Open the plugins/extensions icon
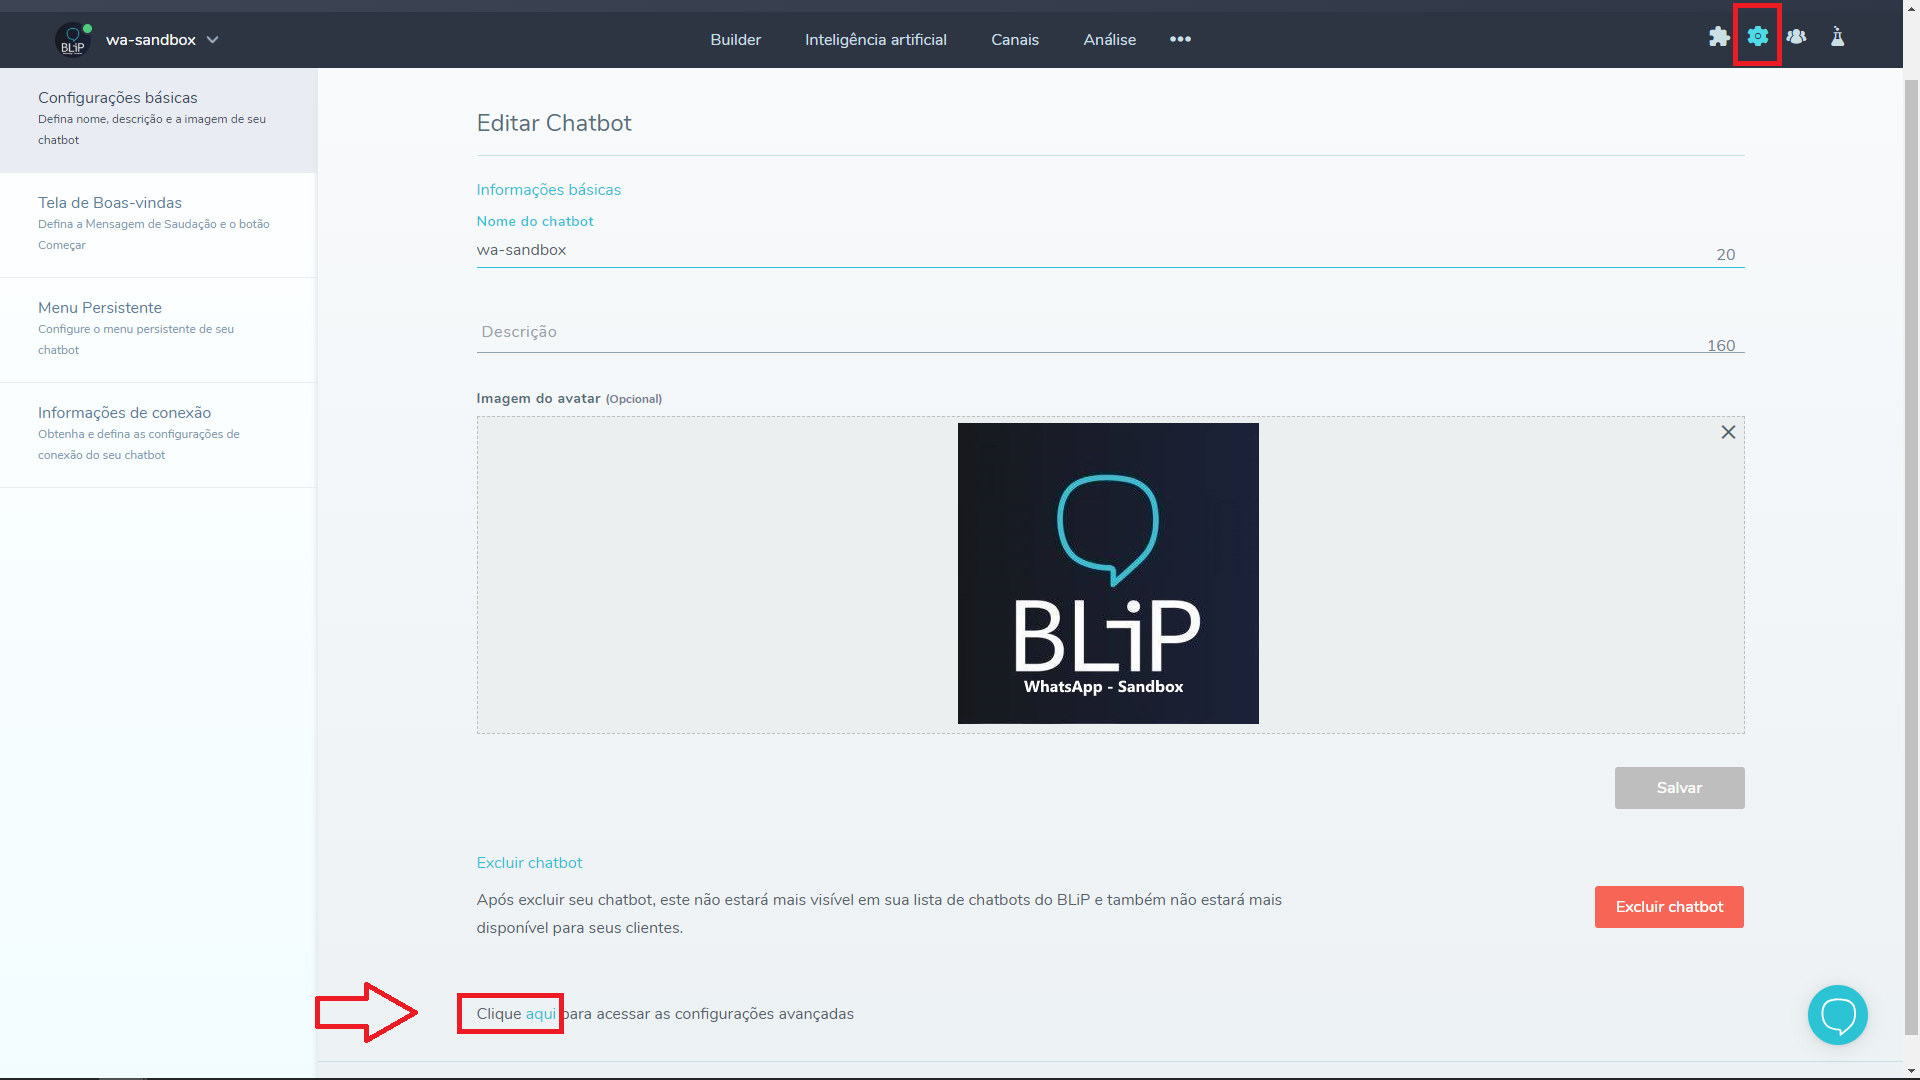 [x=1718, y=37]
